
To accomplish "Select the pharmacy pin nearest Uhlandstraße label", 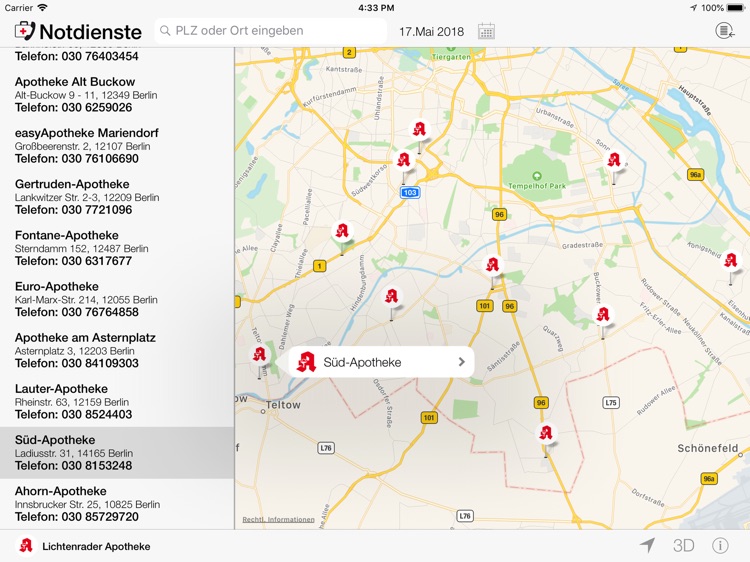I will point(419,129).
